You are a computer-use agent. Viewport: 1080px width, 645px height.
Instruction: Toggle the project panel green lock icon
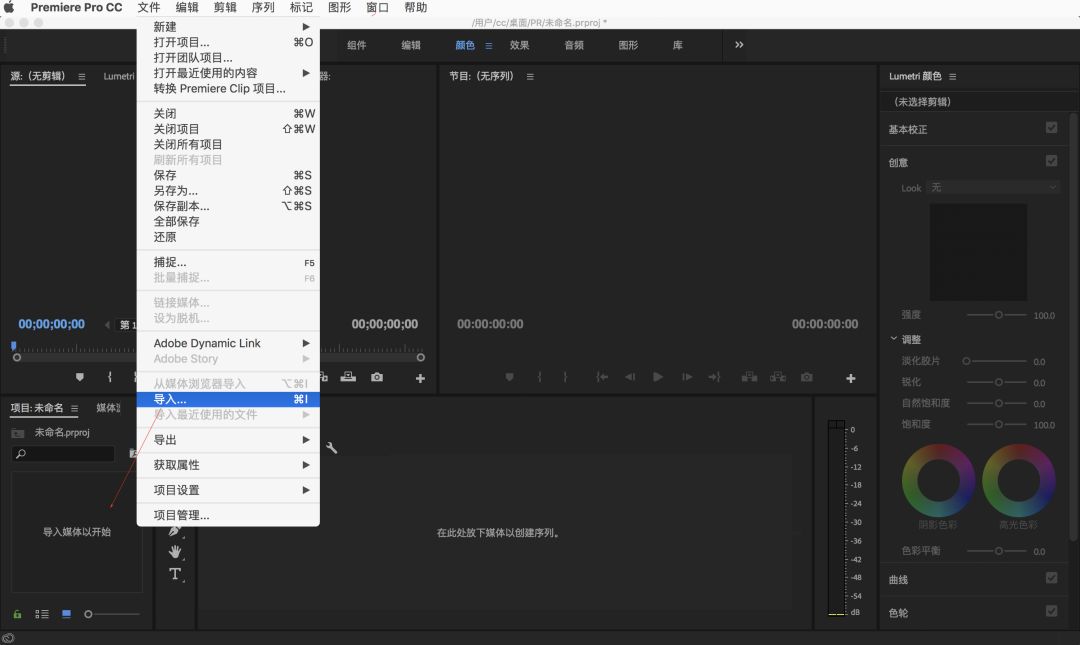pyautogui.click(x=17, y=614)
